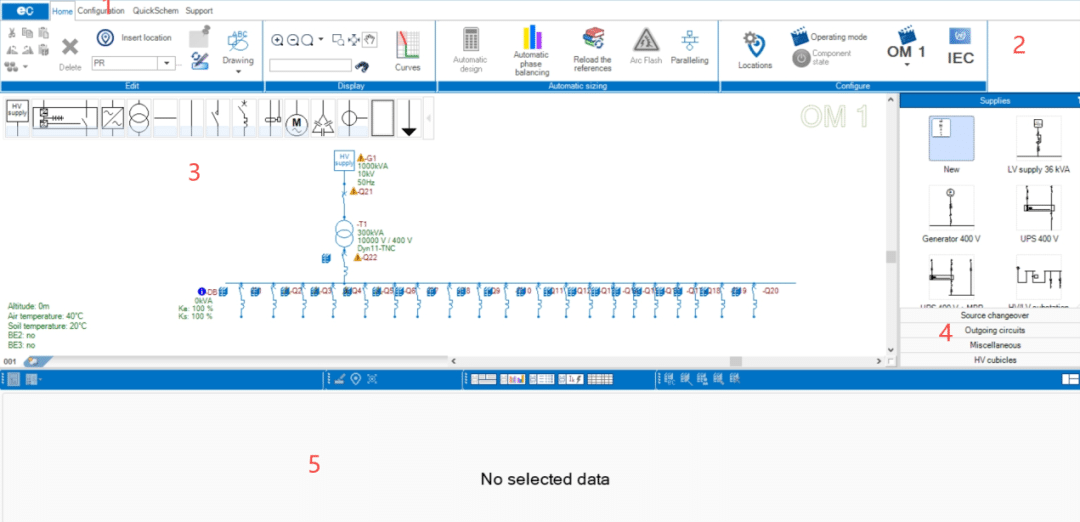Viewport: 1080px width, 522px height.
Task: Run Automatic phase balancing
Action: (x=531, y=50)
